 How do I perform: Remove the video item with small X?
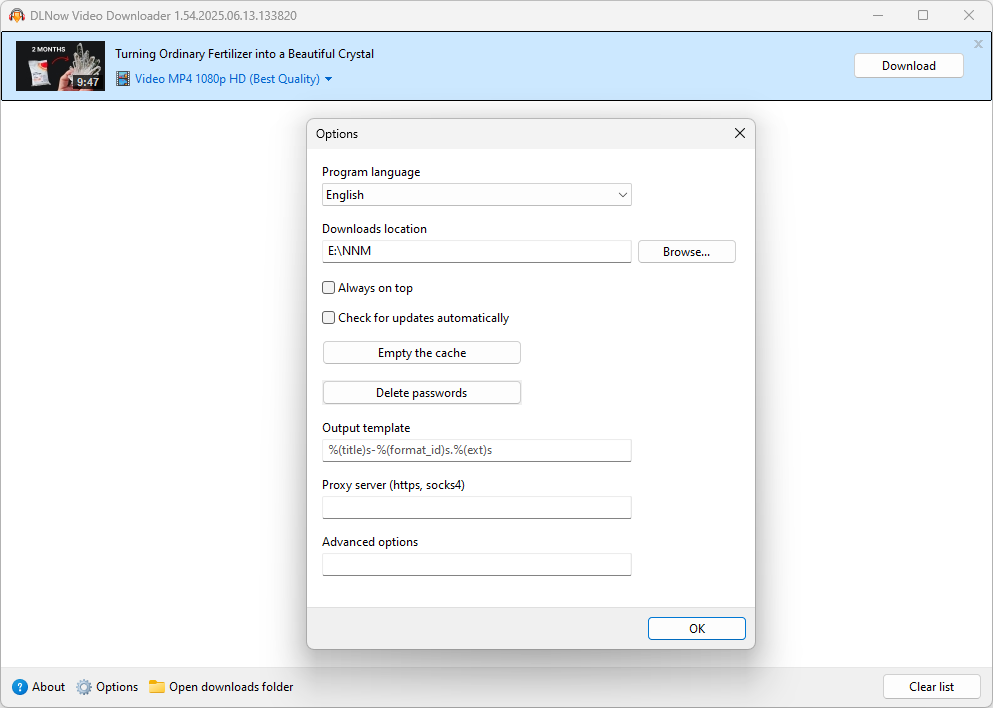(x=978, y=44)
